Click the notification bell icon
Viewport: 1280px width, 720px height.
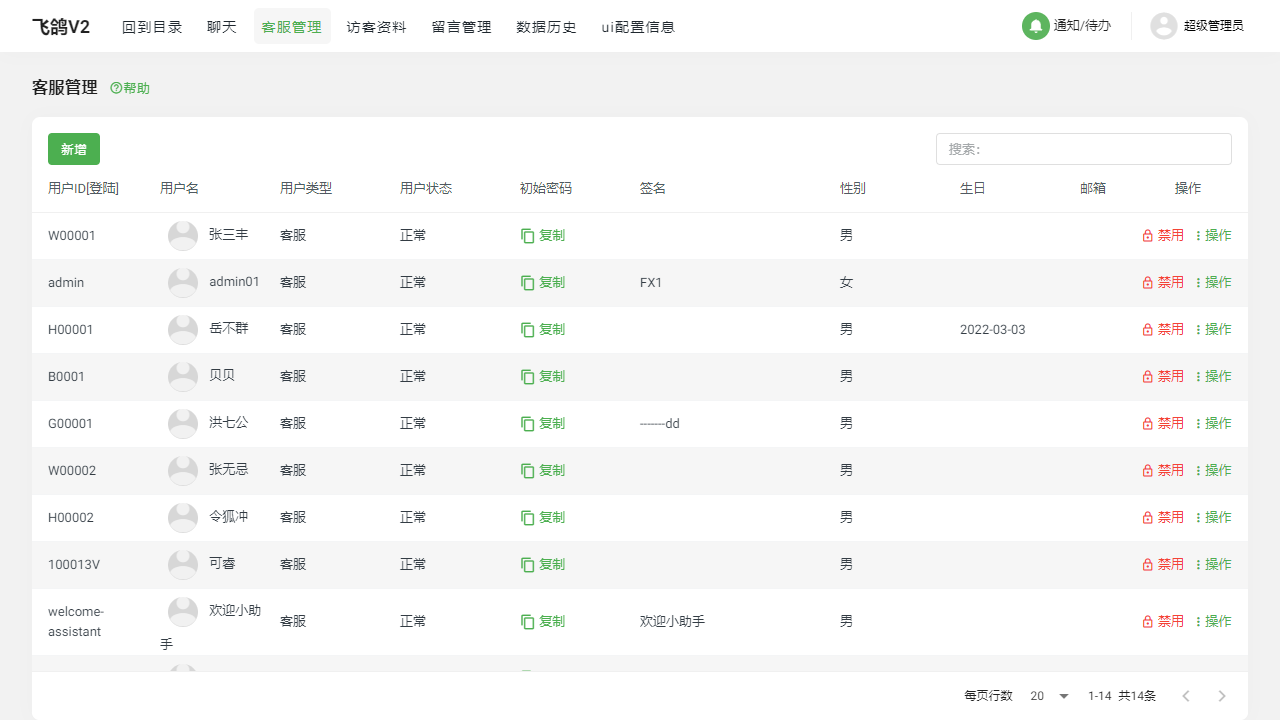click(x=1035, y=26)
